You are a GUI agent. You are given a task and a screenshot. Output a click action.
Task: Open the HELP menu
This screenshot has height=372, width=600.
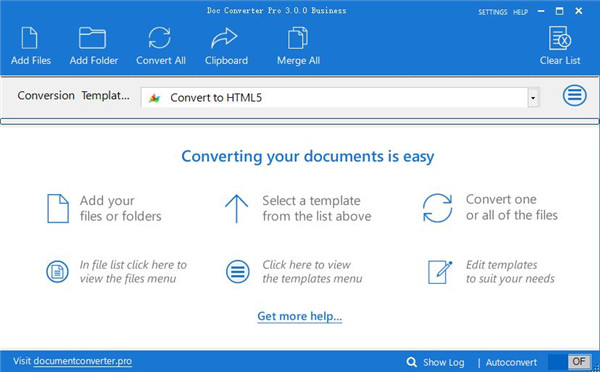click(x=520, y=12)
